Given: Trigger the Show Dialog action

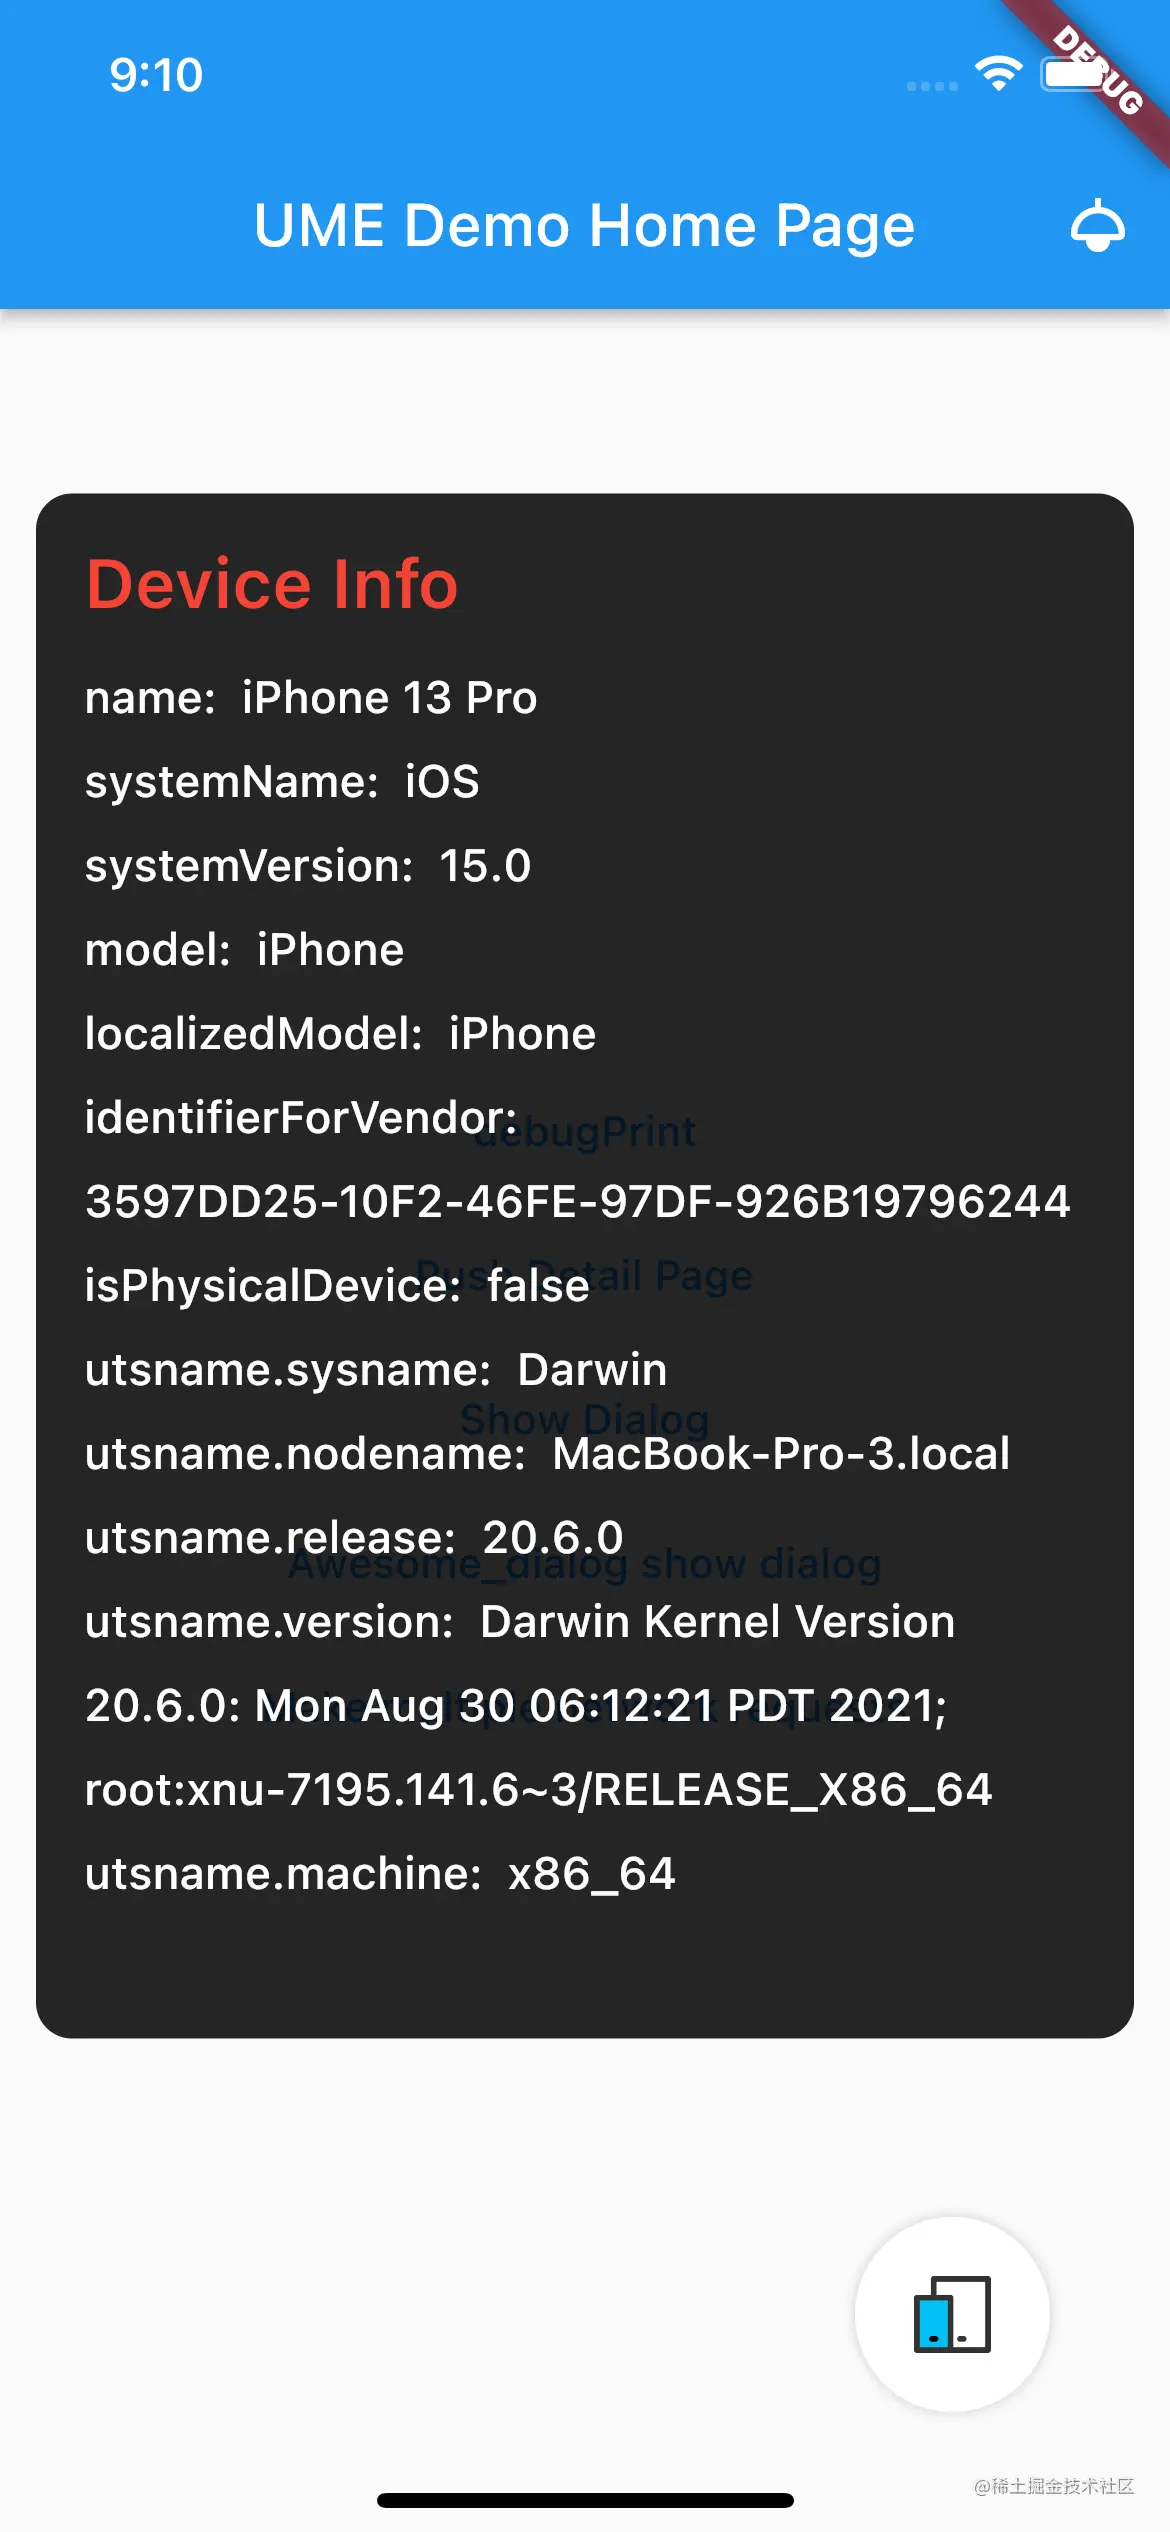Looking at the screenshot, I should pos(585,1418).
